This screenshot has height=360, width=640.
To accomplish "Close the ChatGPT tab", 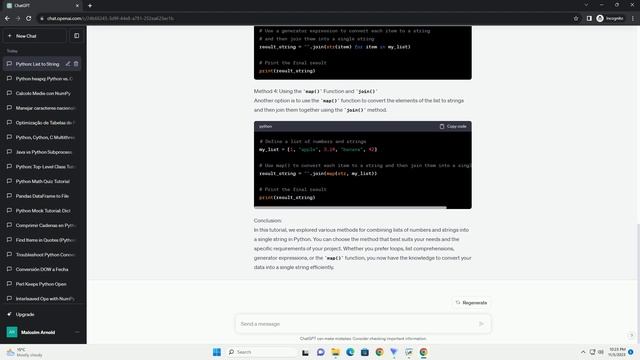I will [77, 6].
